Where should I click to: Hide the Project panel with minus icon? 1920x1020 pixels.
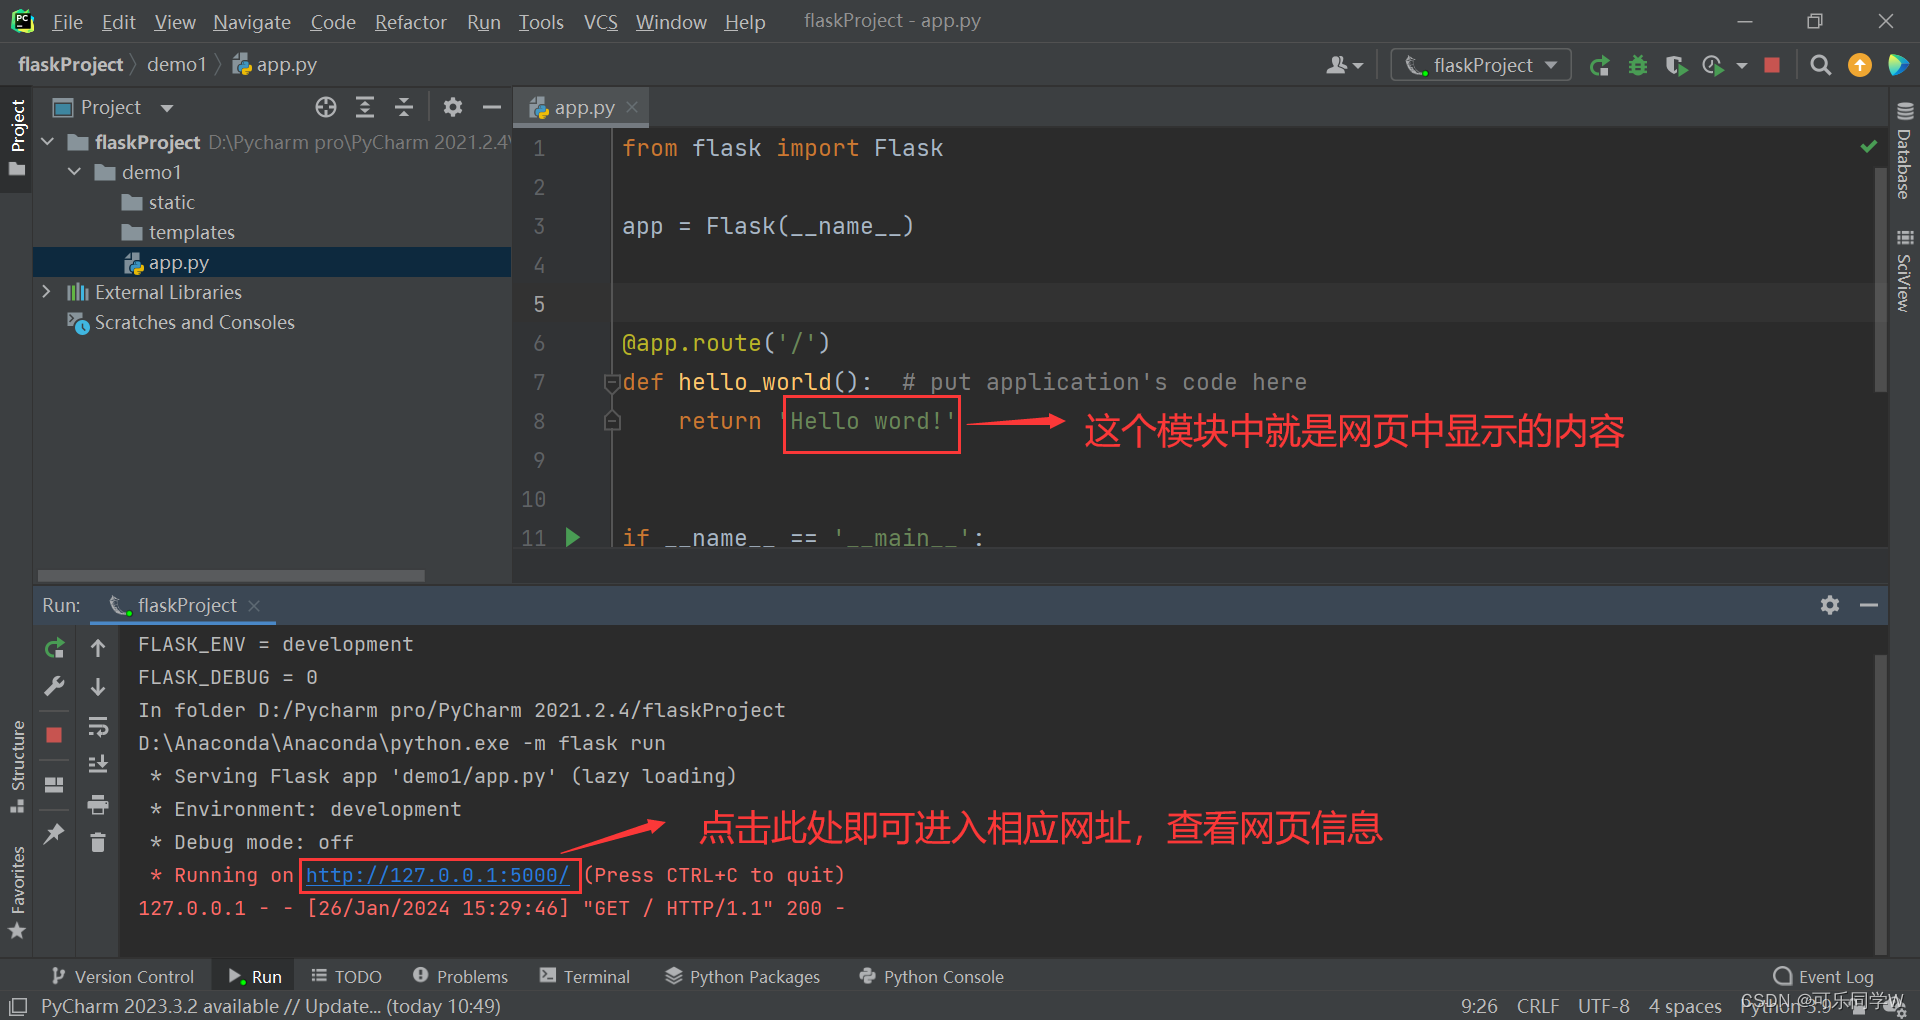pos(491,107)
